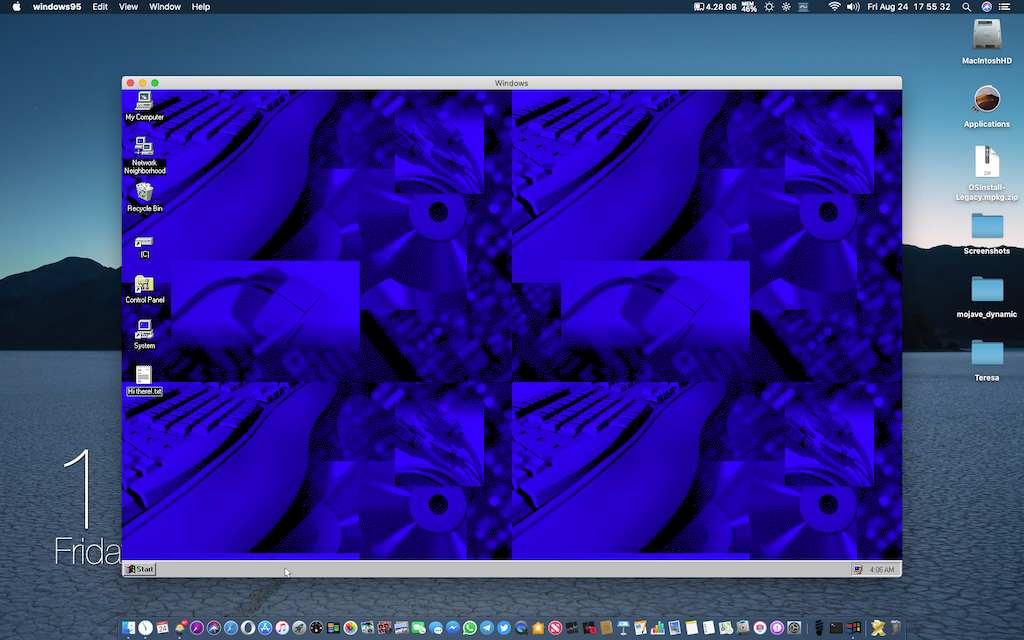Open iTunes from the Dock
Image resolution: width=1024 pixels, height=640 pixels.
(x=282, y=628)
